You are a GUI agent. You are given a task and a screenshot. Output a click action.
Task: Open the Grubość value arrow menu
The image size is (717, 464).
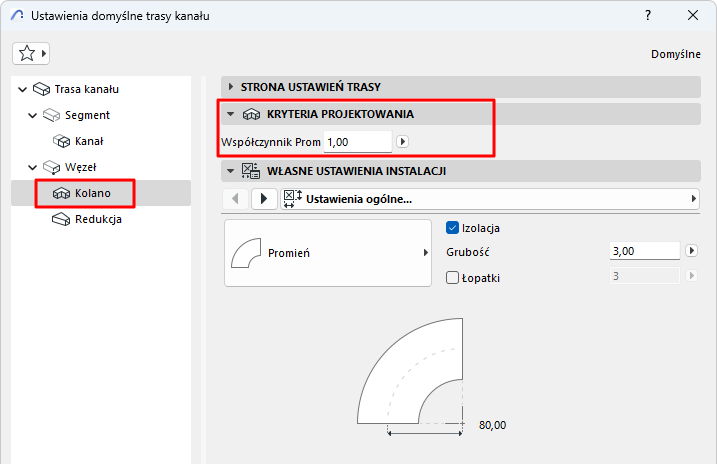691,251
